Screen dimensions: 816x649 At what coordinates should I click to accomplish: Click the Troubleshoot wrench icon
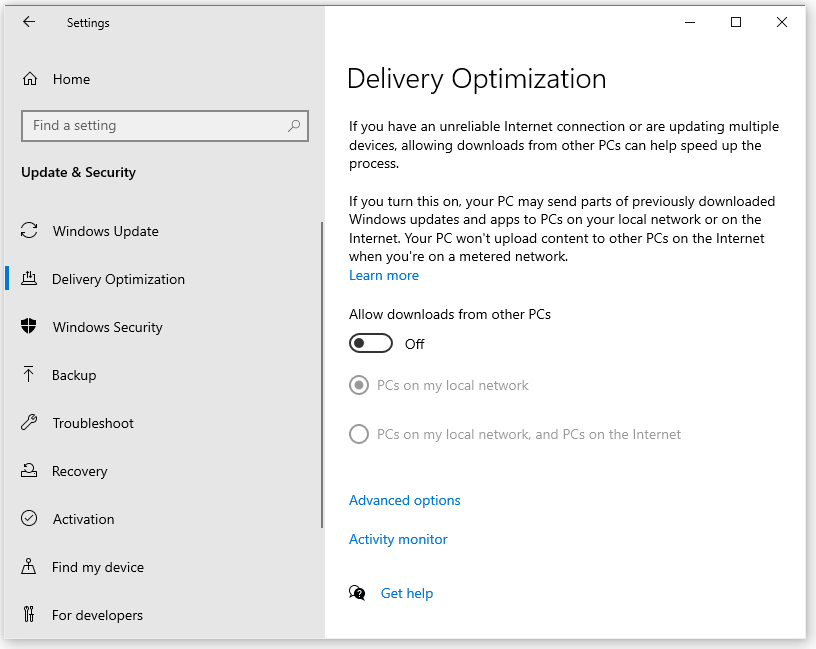[29, 422]
